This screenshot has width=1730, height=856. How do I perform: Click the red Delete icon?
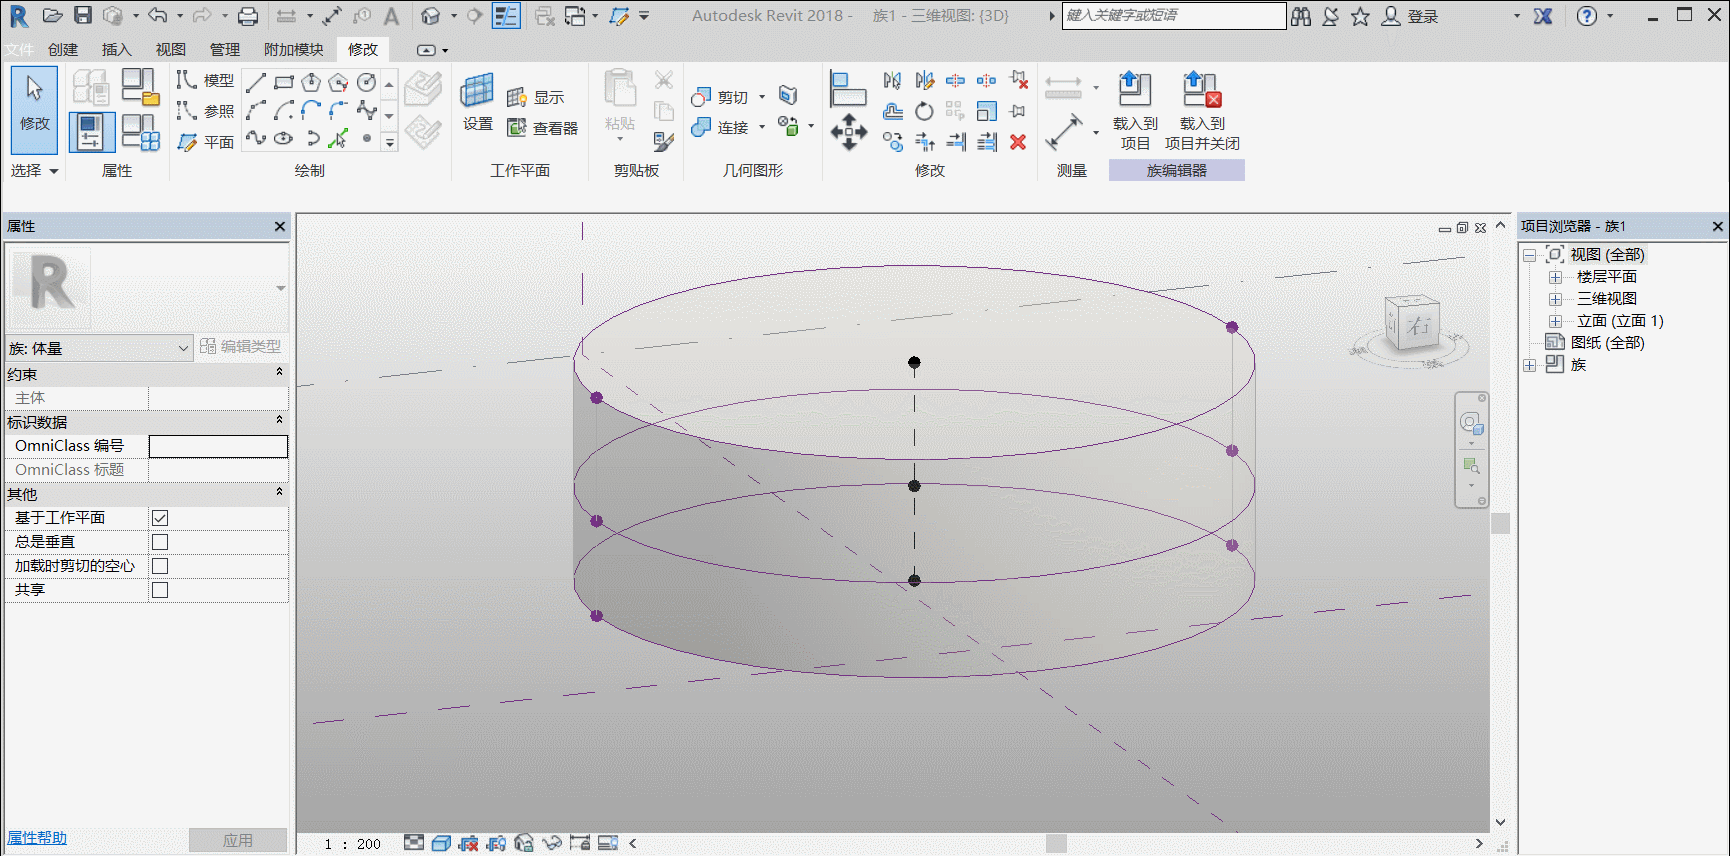click(x=1018, y=142)
